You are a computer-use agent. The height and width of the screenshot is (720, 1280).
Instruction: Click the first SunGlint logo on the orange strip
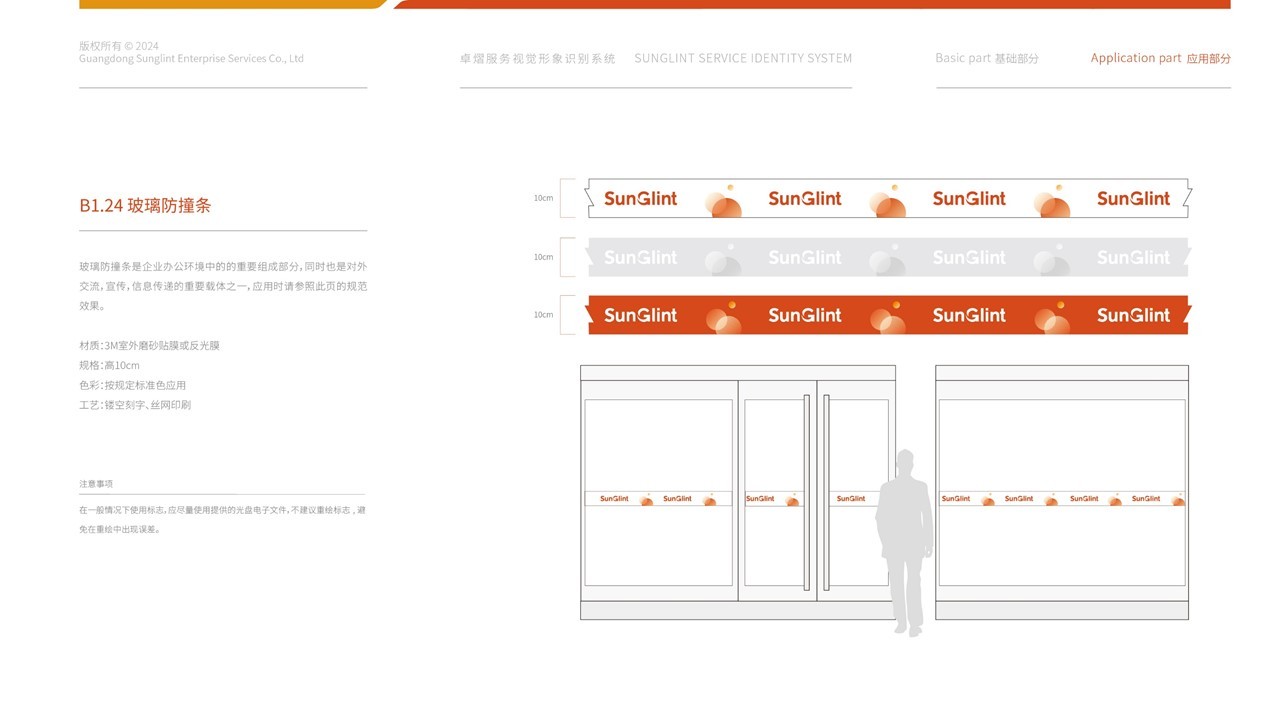click(x=640, y=315)
